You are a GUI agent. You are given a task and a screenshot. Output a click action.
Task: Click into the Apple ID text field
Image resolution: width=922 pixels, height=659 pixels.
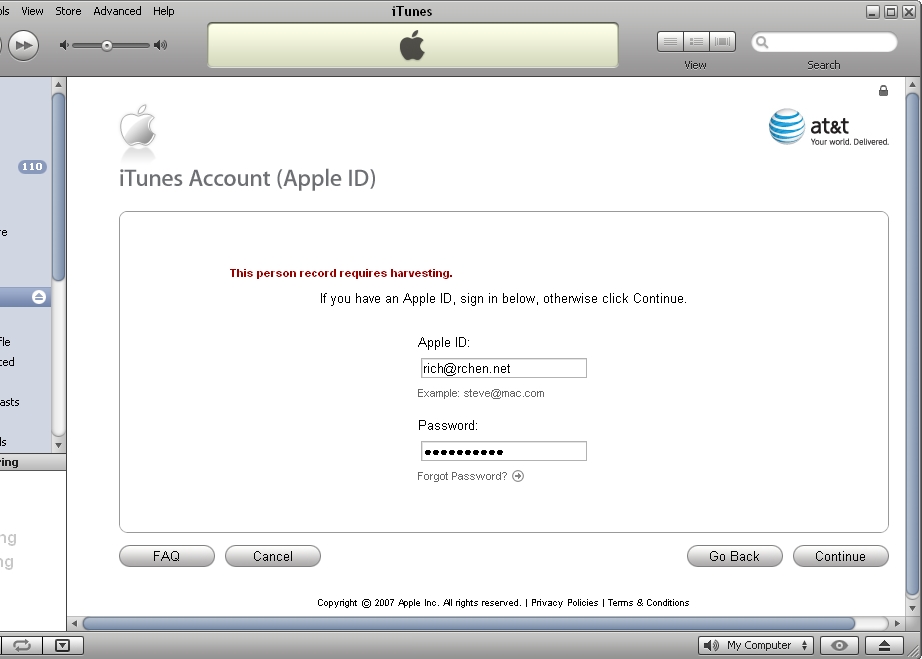[x=503, y=369]
